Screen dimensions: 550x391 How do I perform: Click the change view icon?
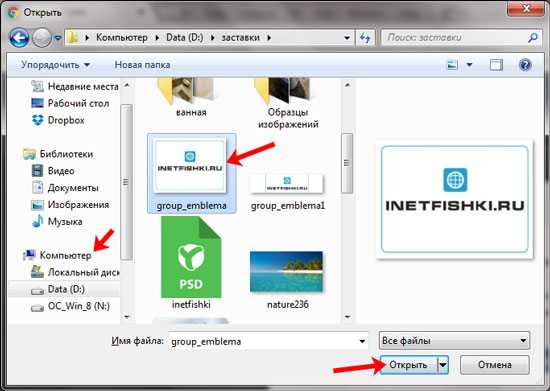pyautogui.click(x=452, y=65)
